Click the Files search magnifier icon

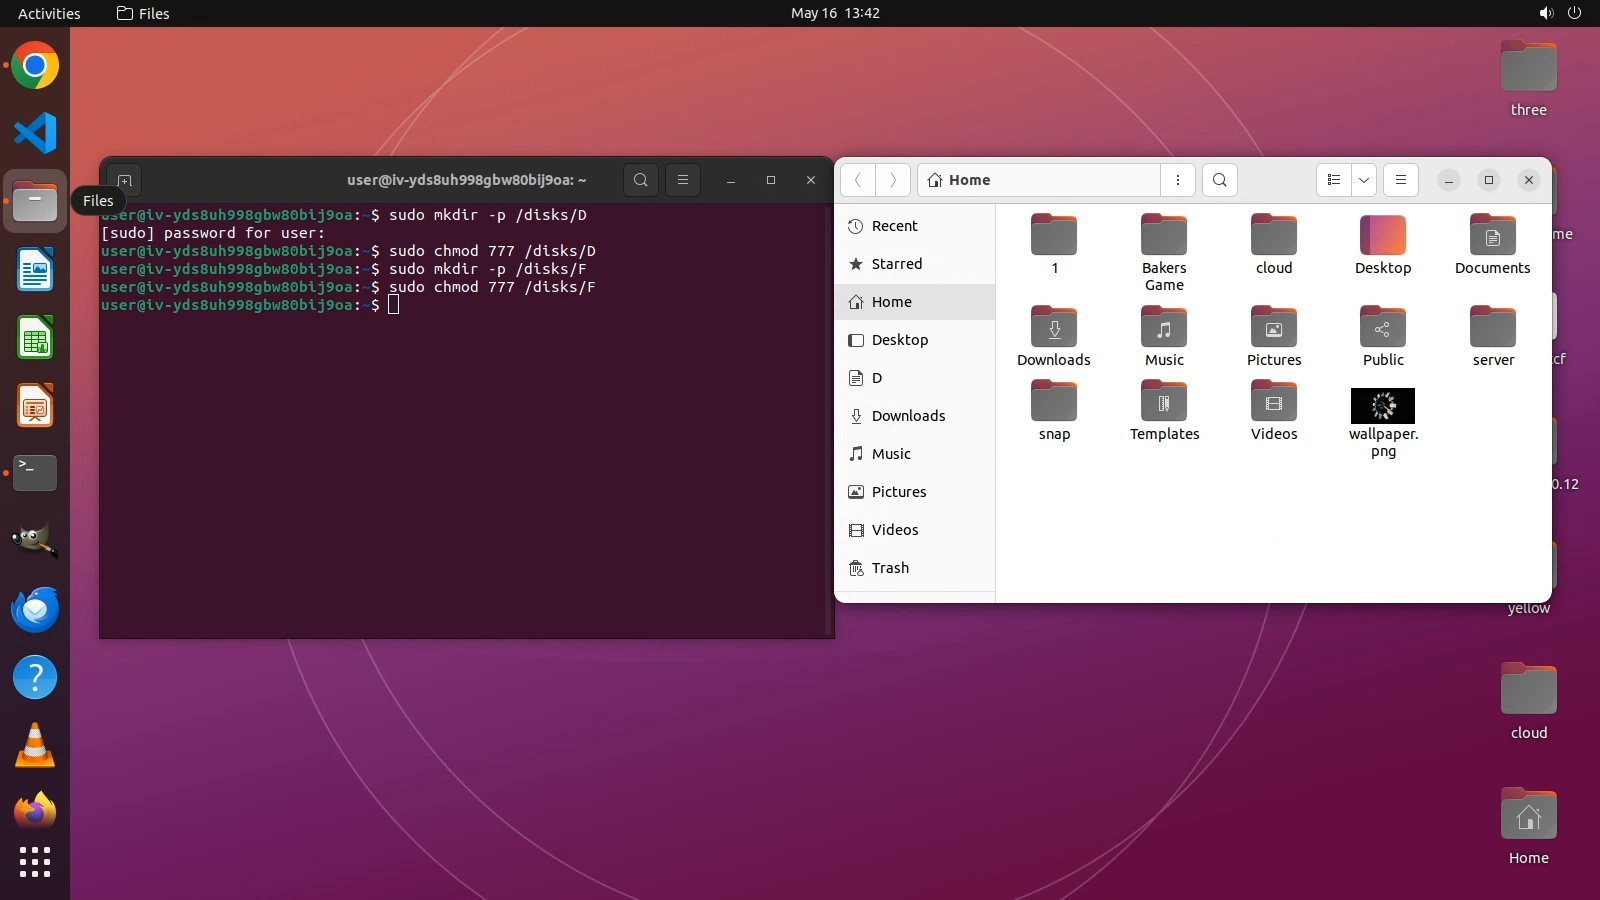tap(1219, 180)
